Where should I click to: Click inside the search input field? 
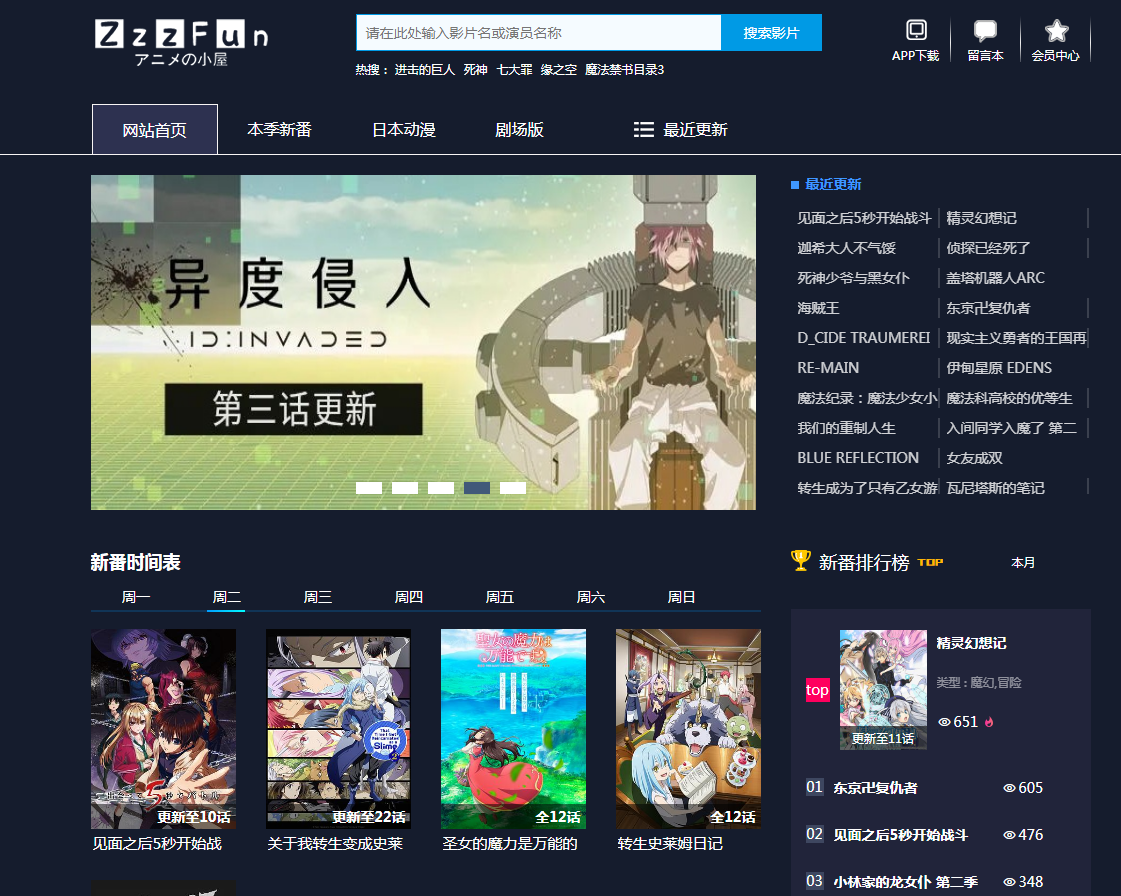(538, 33)
